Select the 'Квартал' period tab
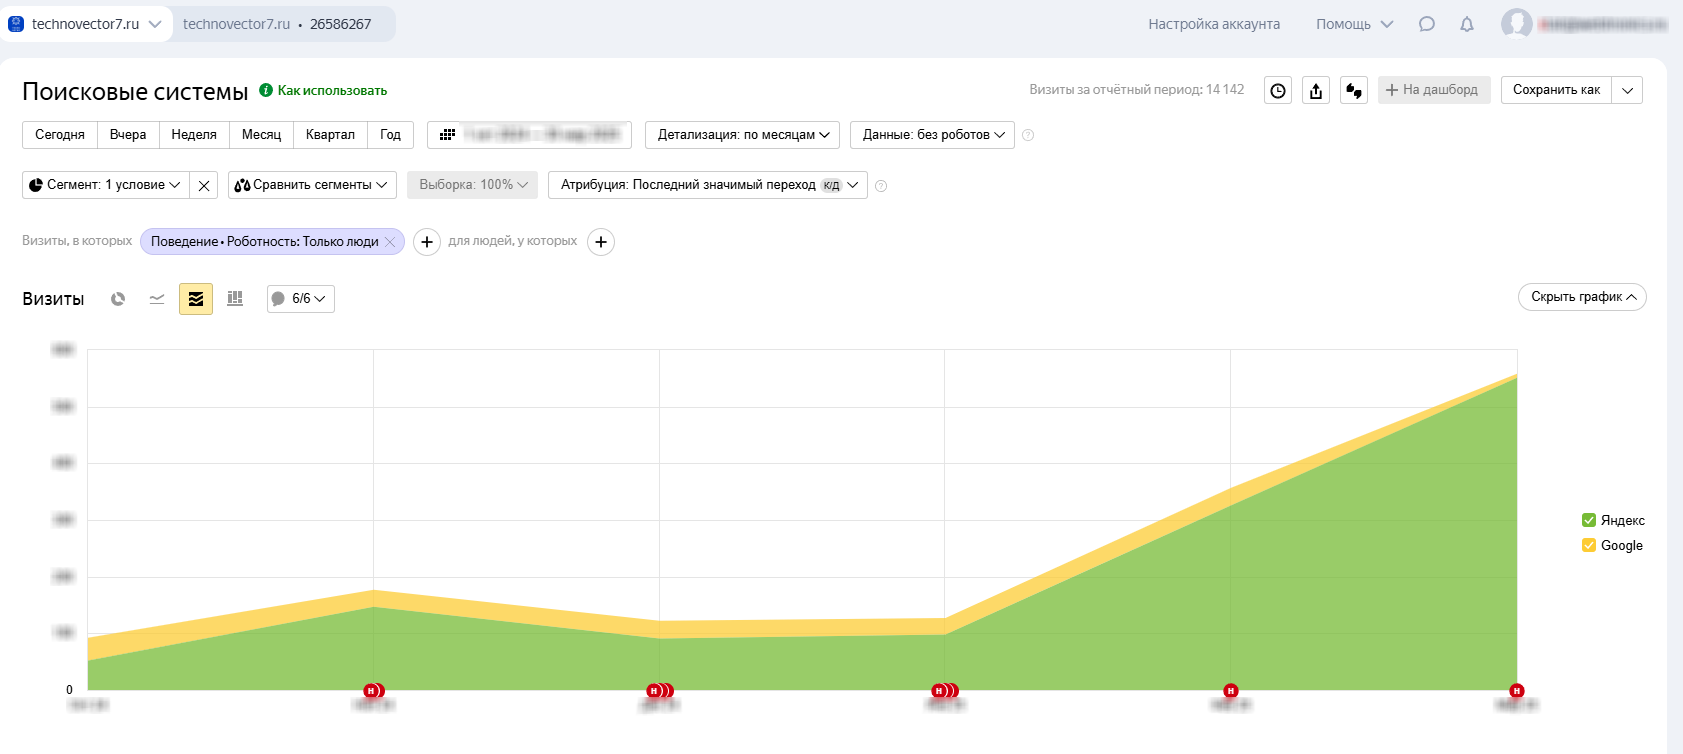Screen dimensions: 1683x754 pos(330,135)
